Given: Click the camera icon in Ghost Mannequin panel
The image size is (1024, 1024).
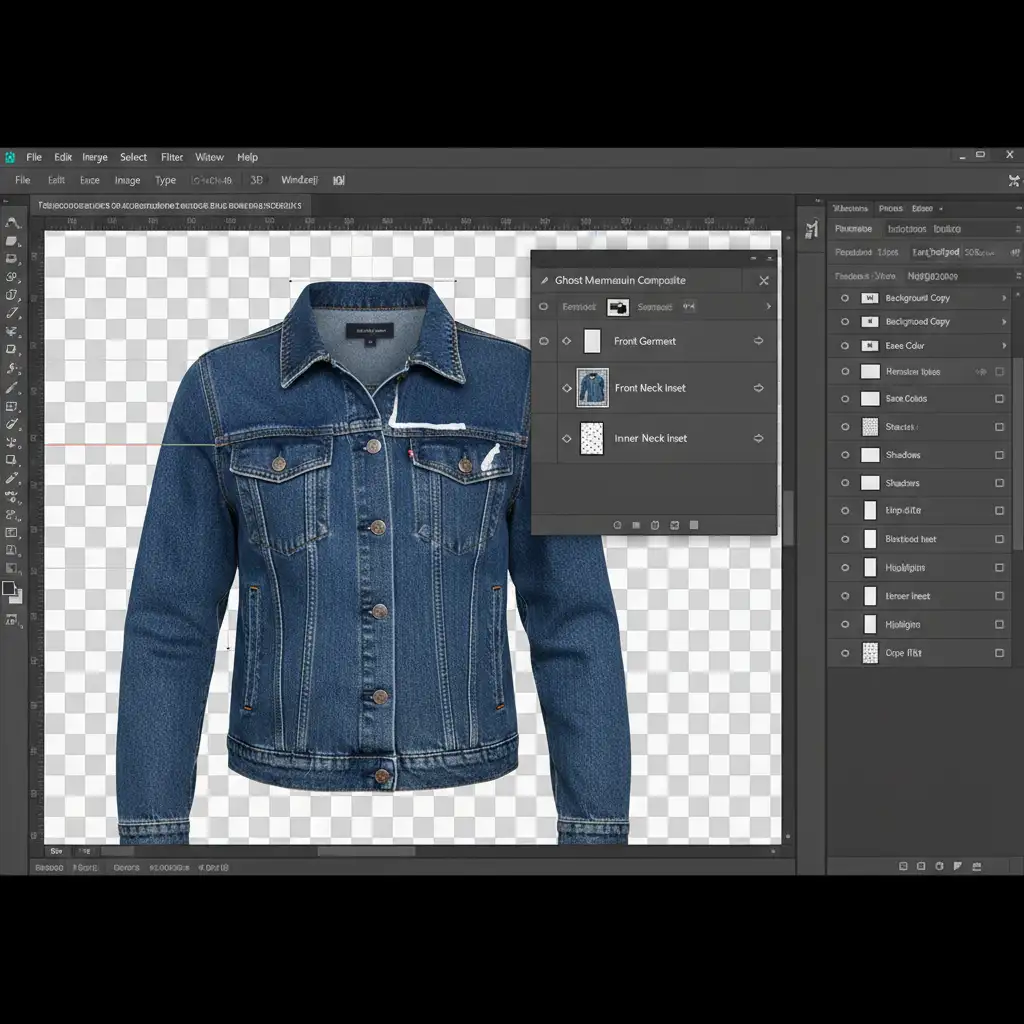Looking at the screenshot, I should point(618,307).
